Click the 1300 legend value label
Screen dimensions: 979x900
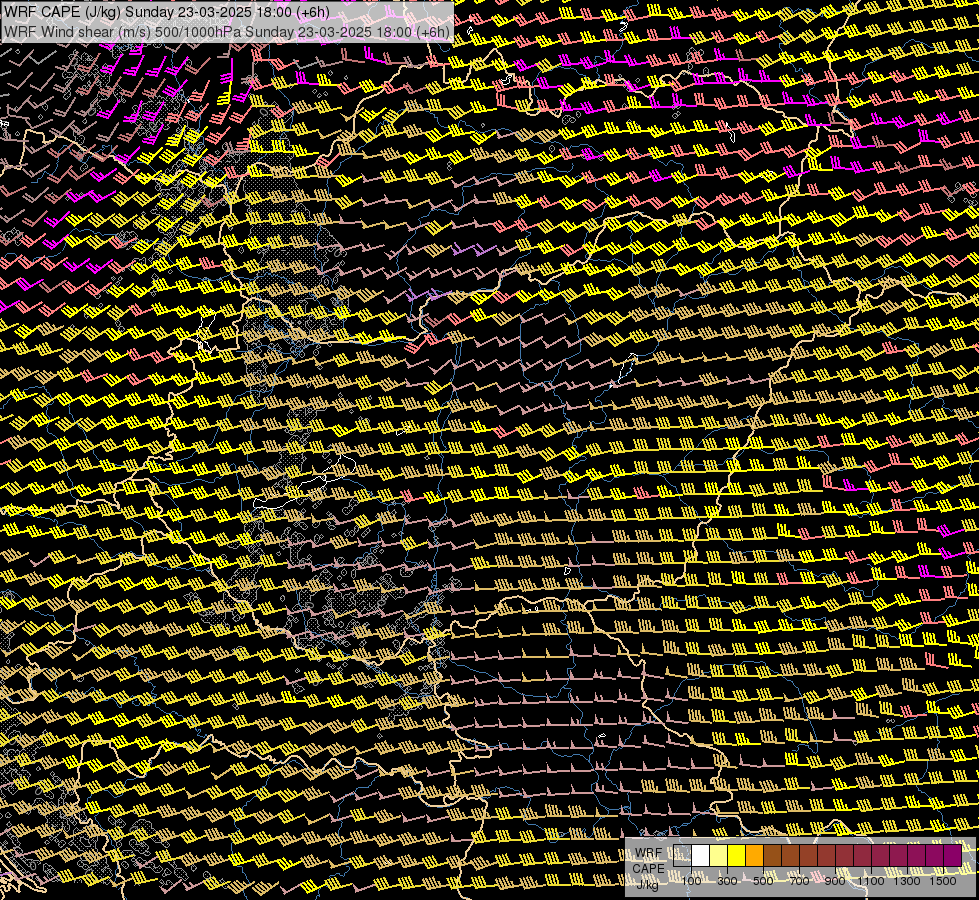pos(907,881)
